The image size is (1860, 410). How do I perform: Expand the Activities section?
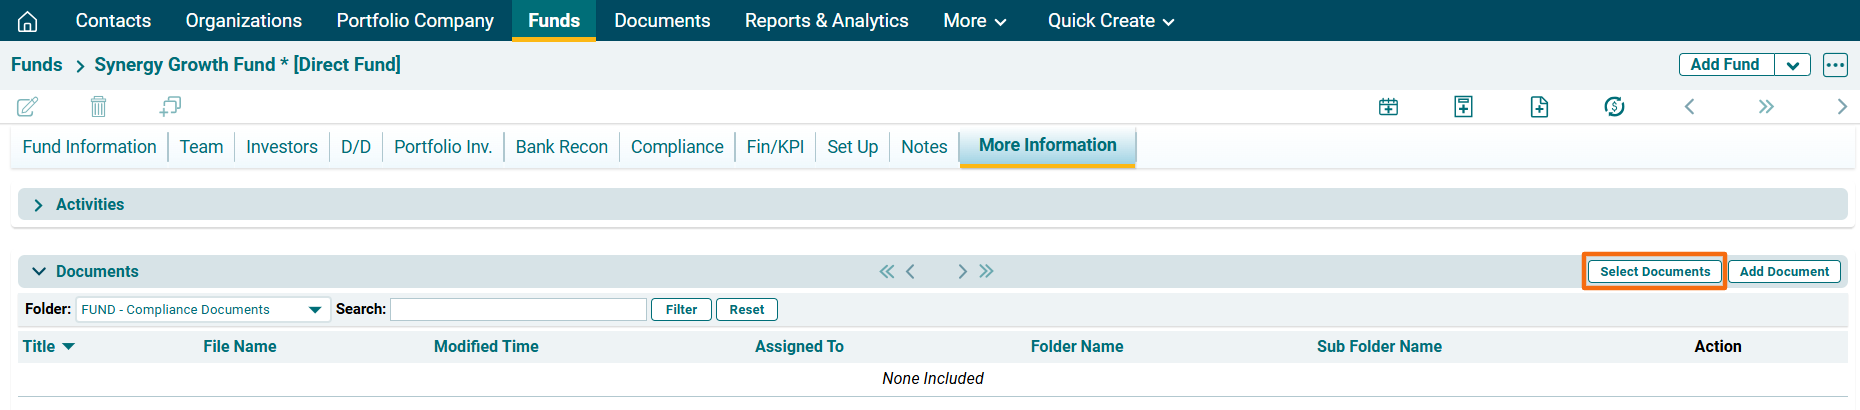(39, 205)
